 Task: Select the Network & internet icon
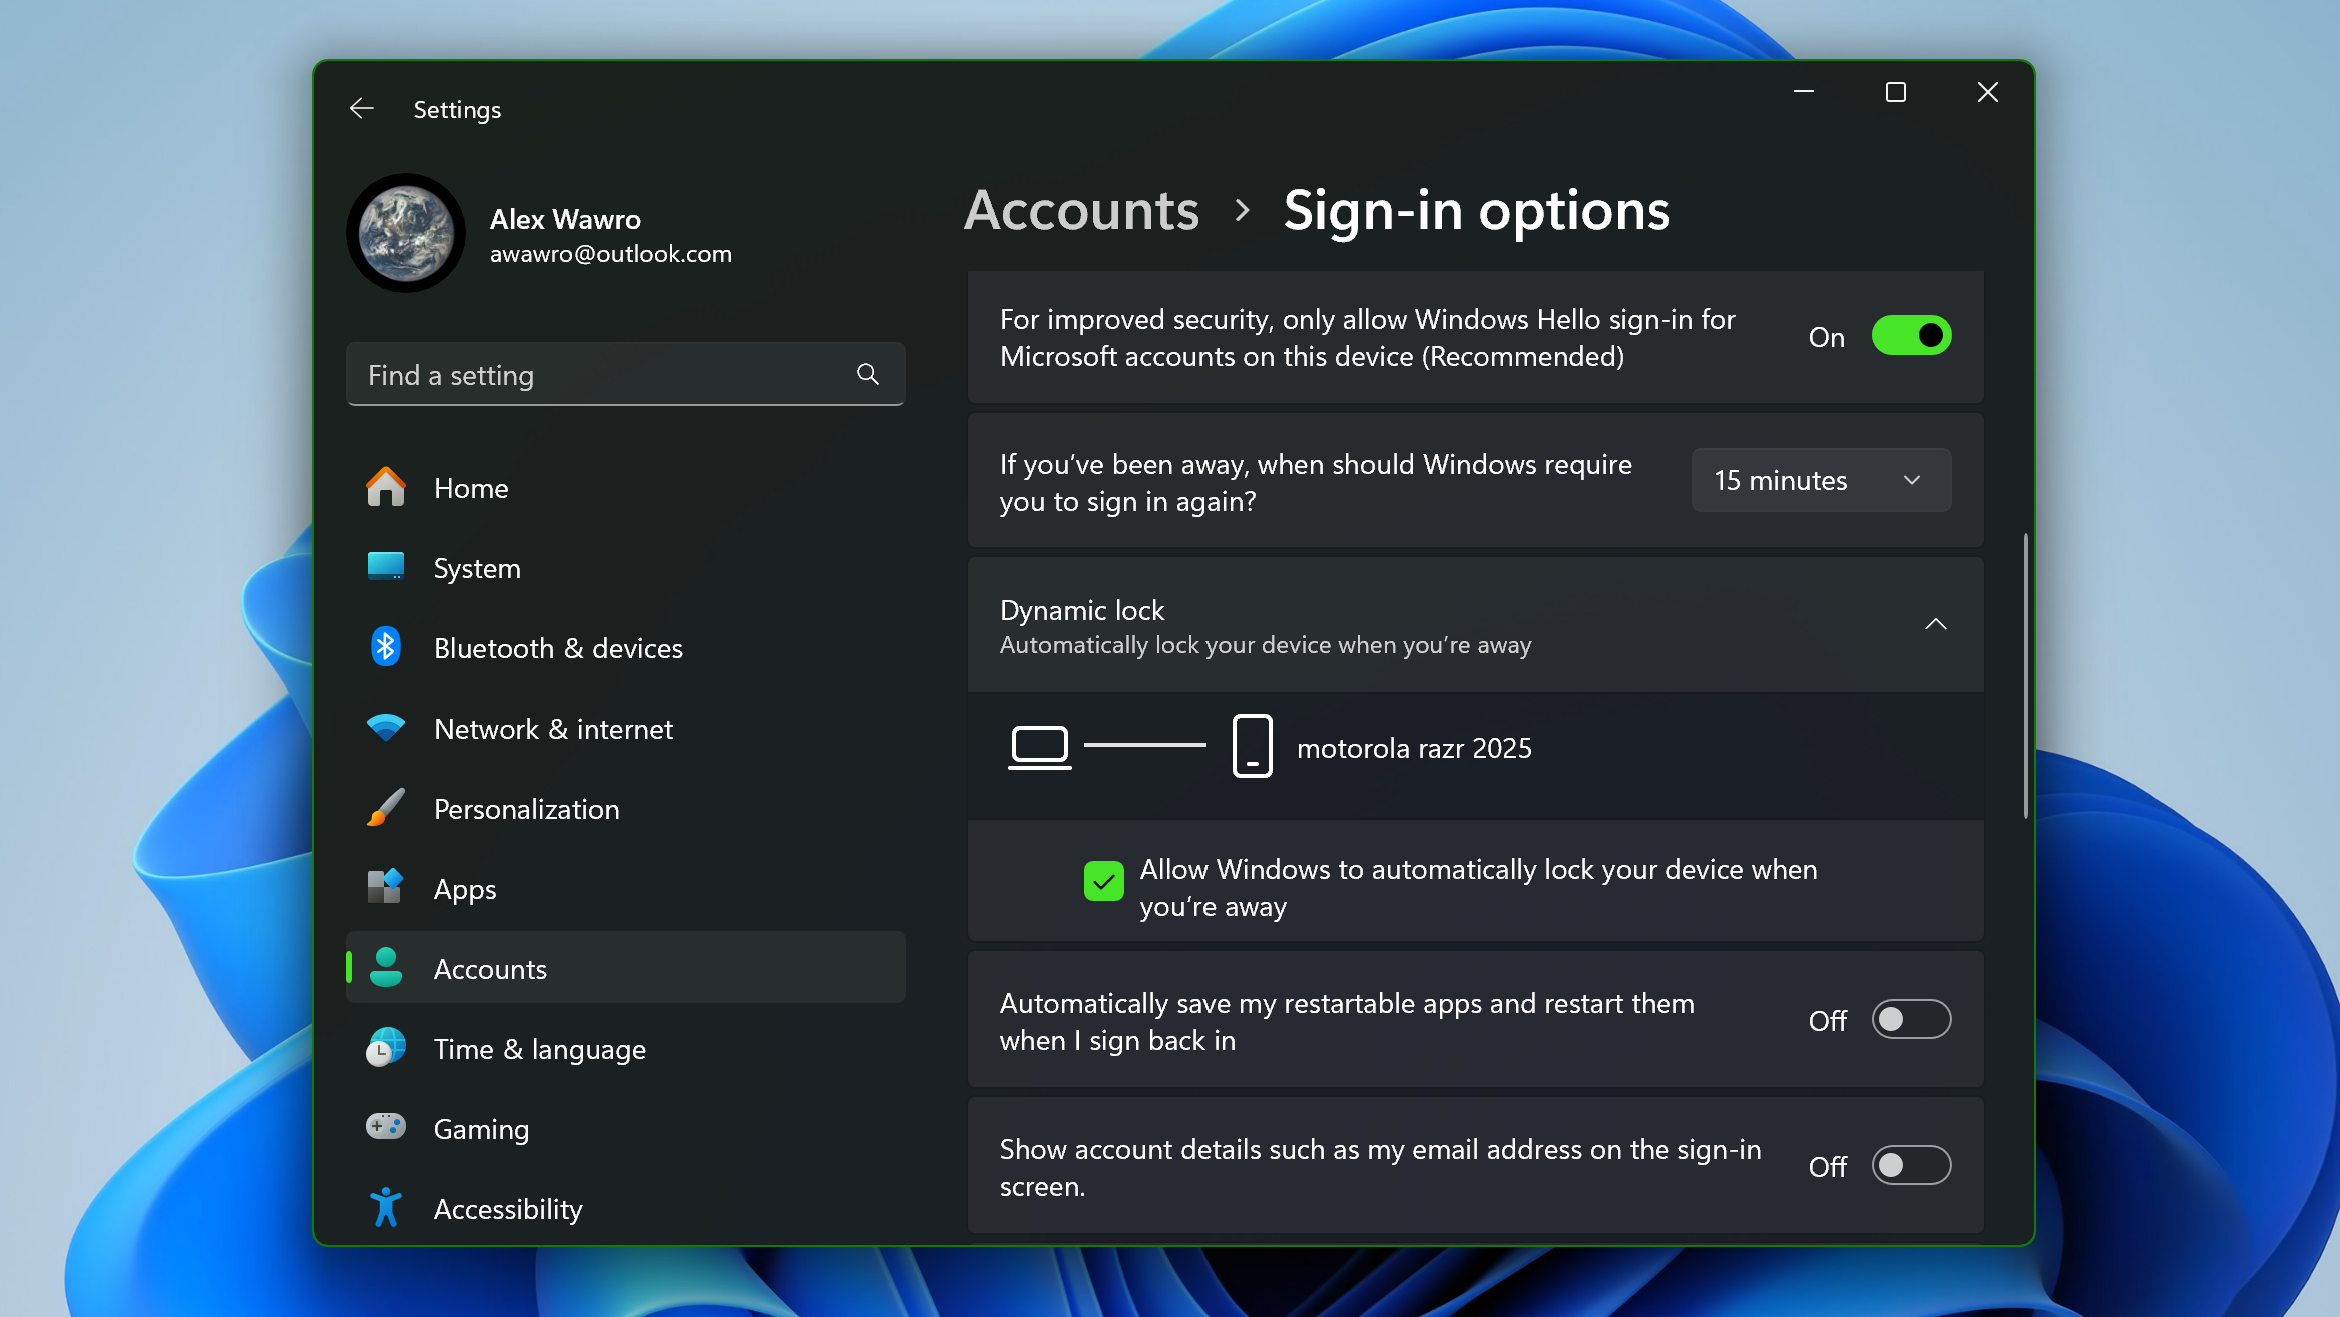(x=386, y=728)
